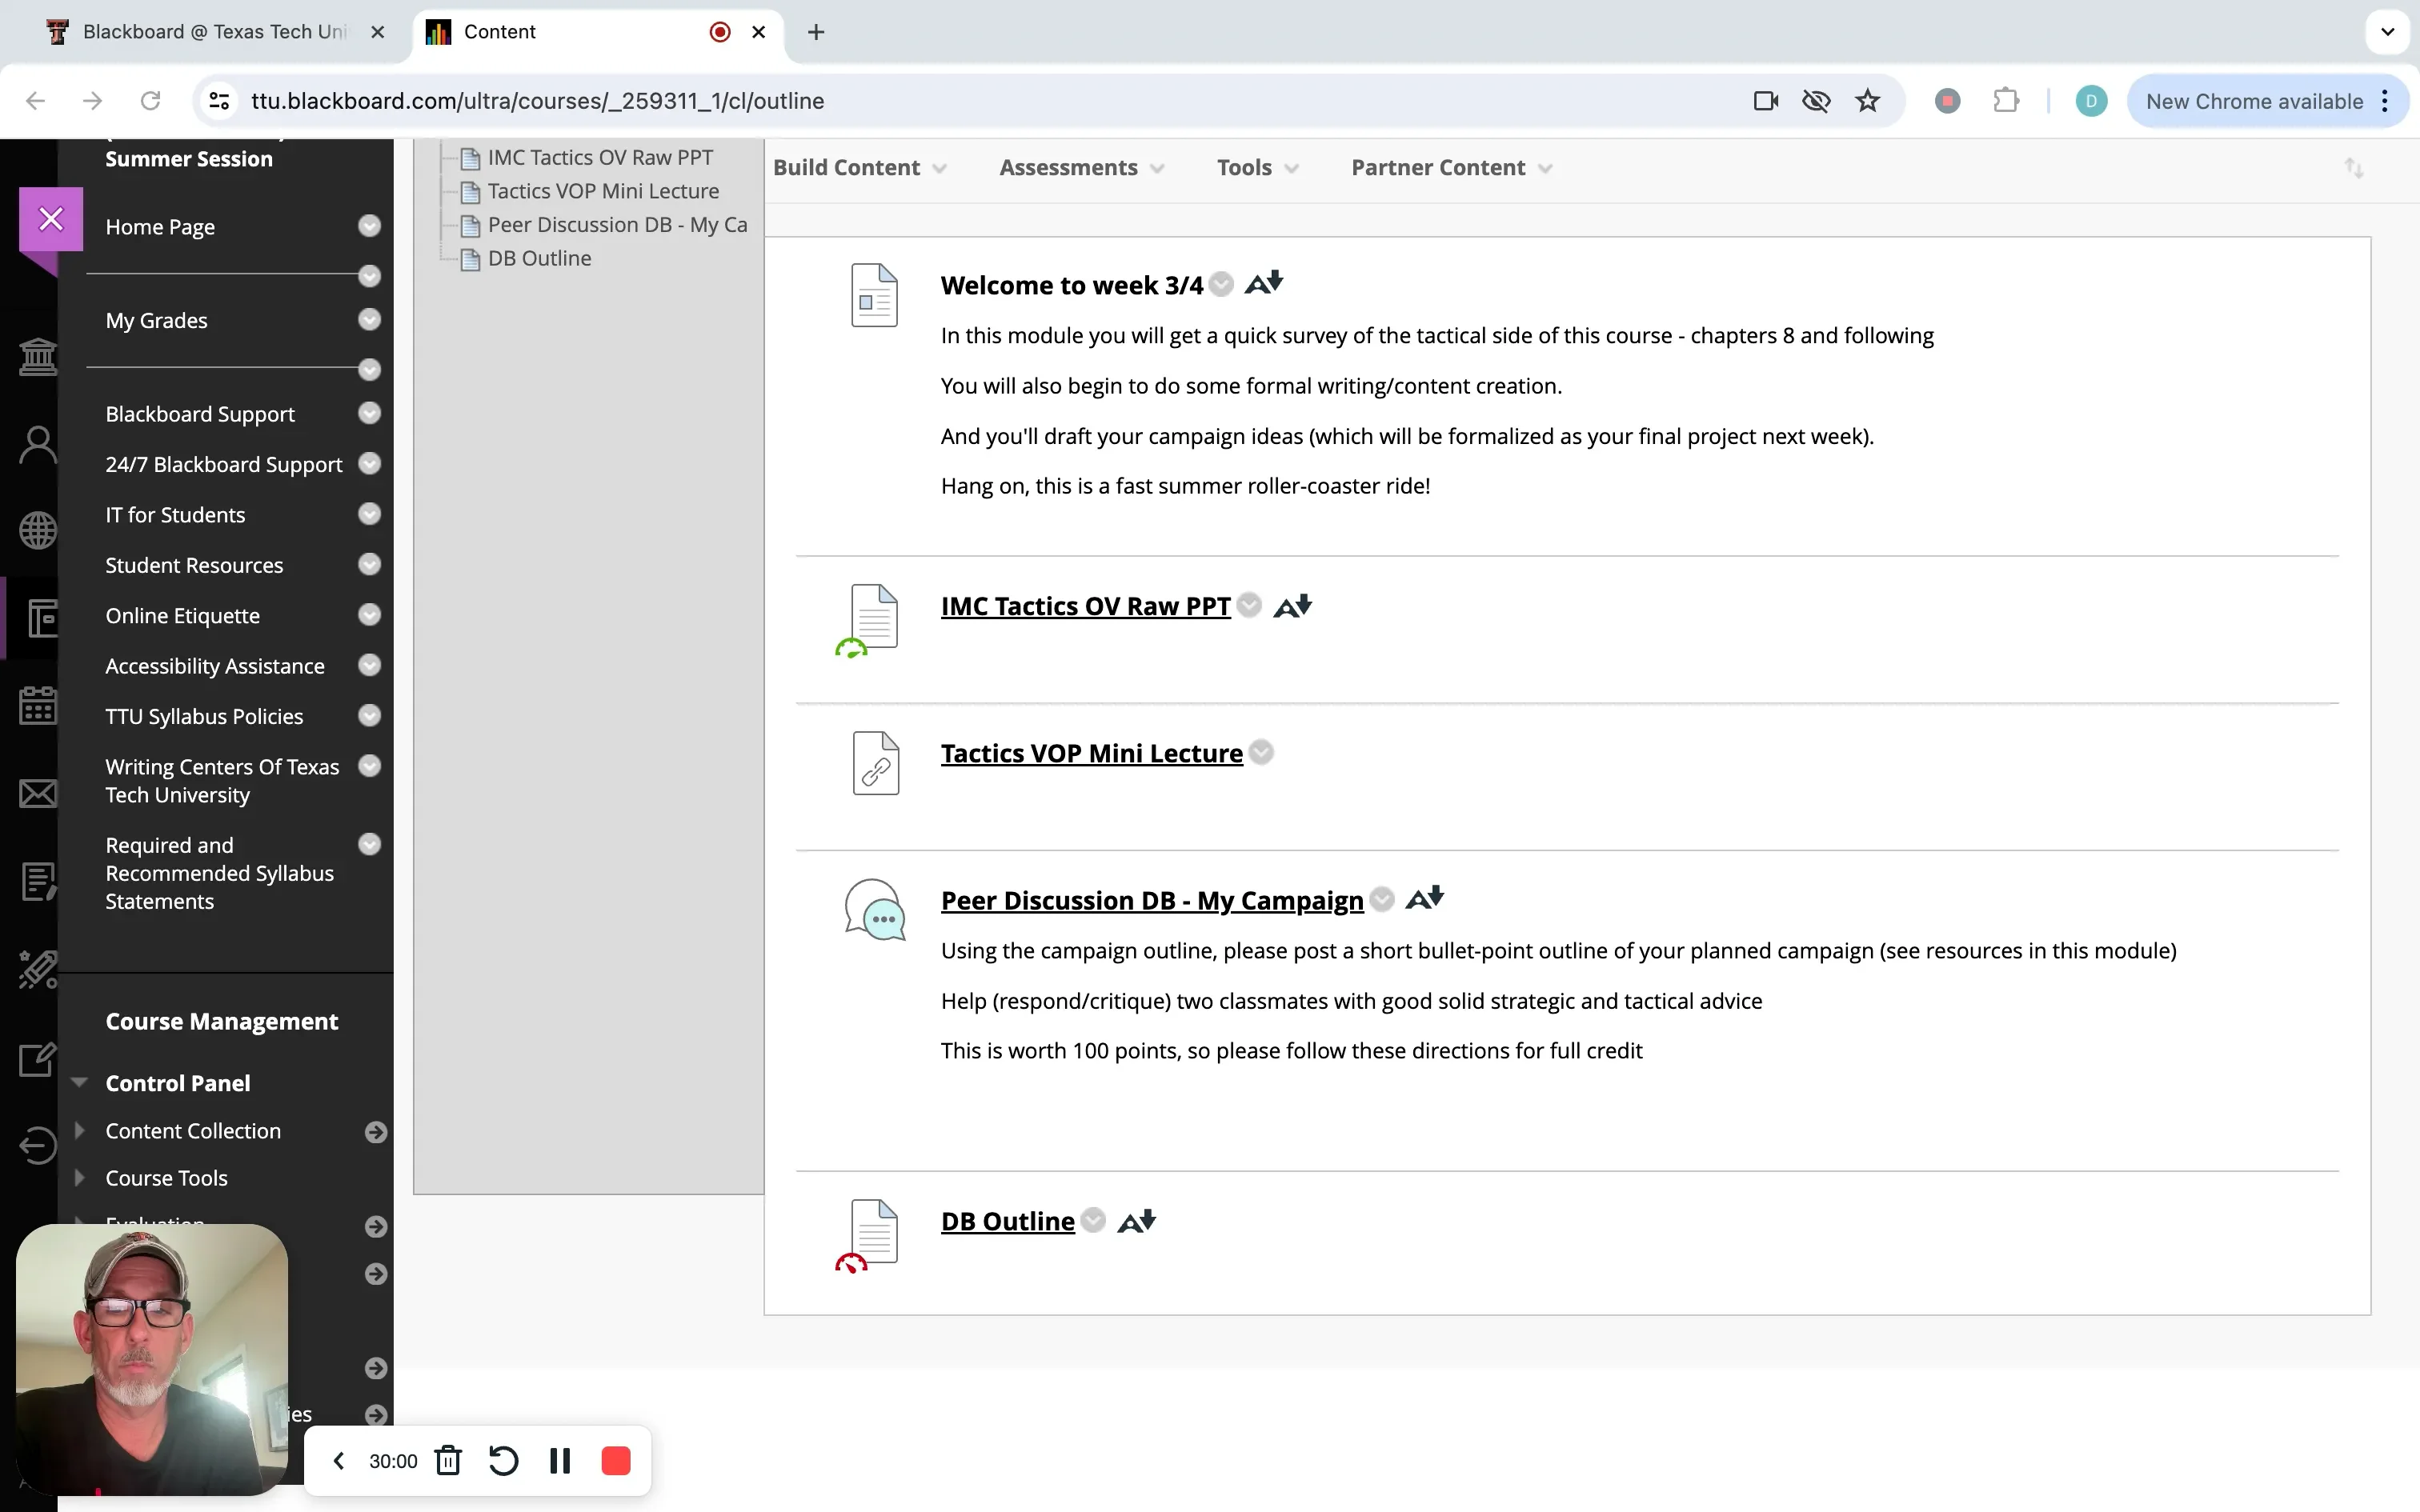This screenshot has height=1512, width=2420.
Task: Select DB Outline in the folder tree
Action: click(539, 258)
